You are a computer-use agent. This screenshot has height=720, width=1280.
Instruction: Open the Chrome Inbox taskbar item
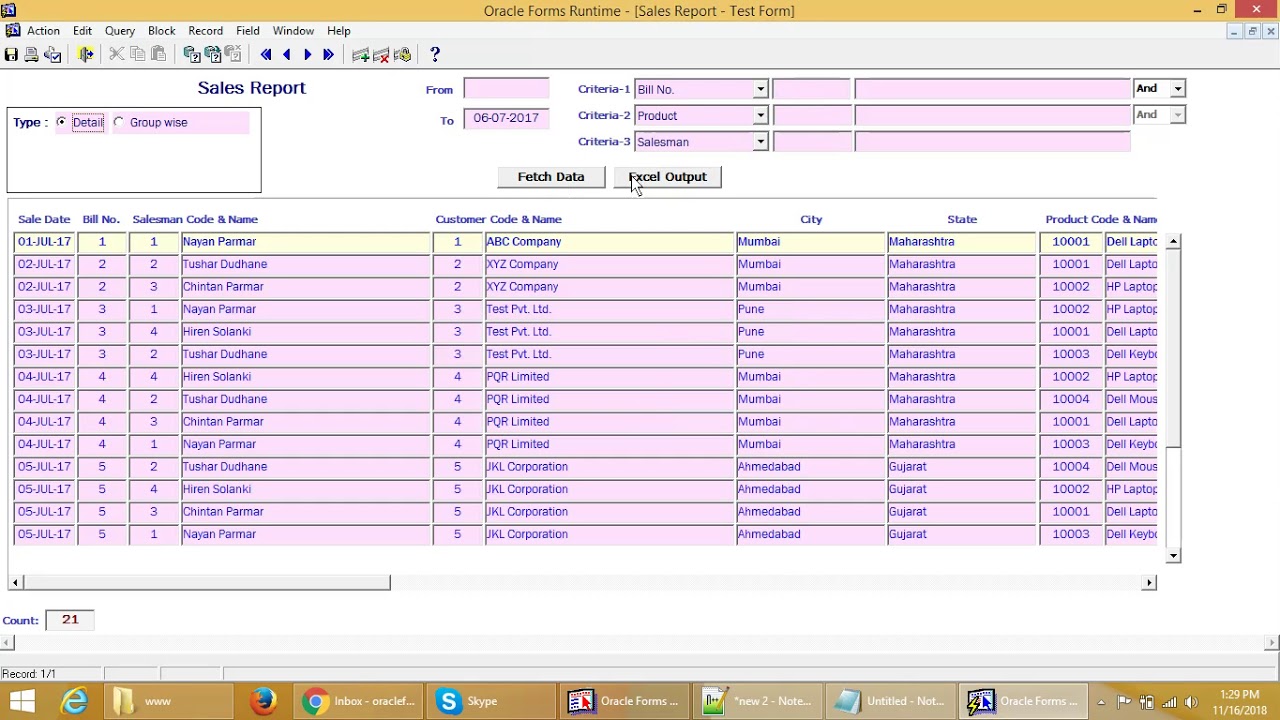tap(361, 701)
